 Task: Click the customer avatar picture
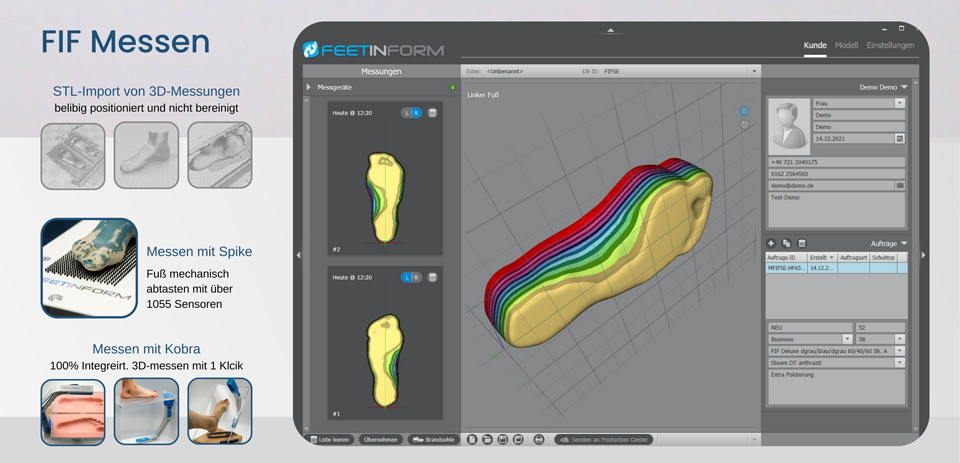point(789,126)
